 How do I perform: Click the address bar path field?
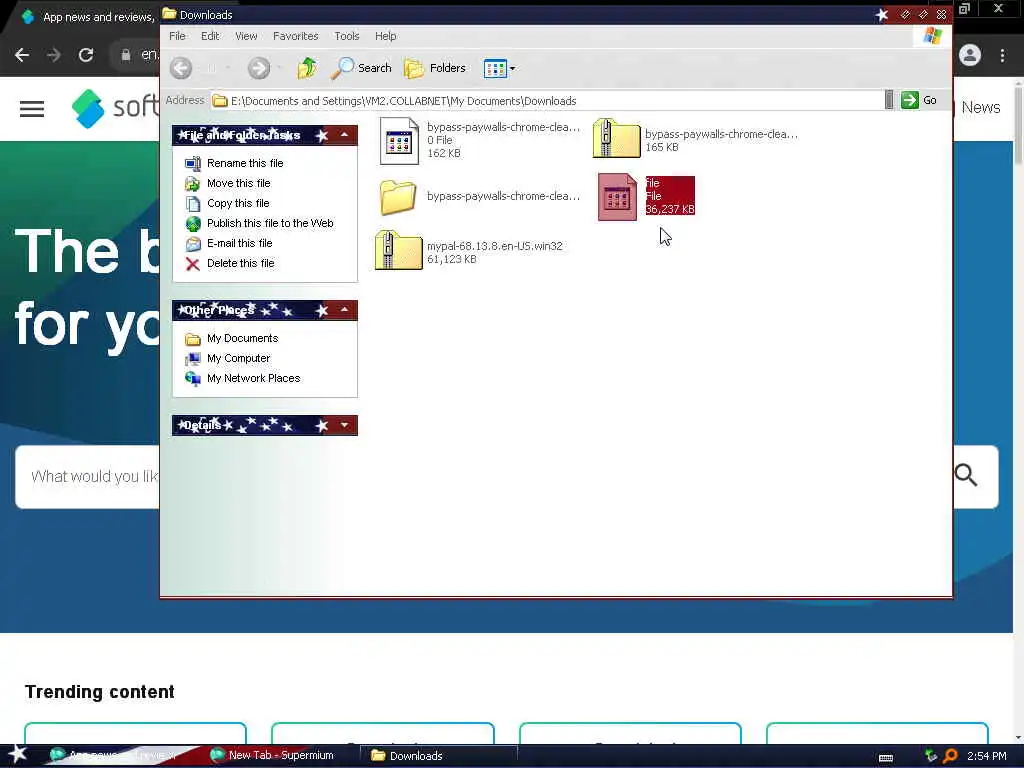(547, 101)
